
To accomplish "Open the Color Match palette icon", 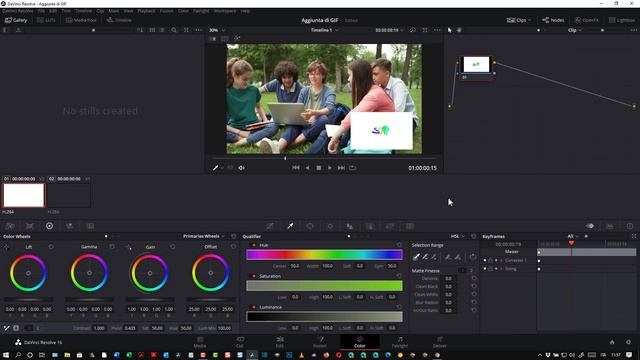I will pyautogui.click(x=30, y=226).
